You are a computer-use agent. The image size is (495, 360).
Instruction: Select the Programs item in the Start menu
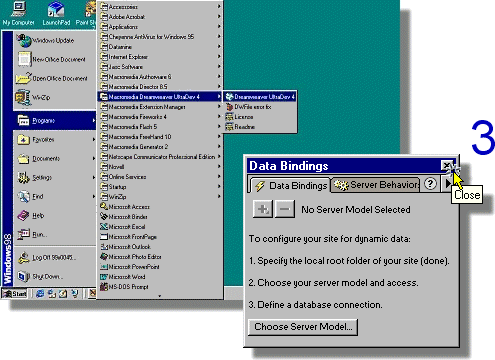pyautogui.click(x=54, y=120)
